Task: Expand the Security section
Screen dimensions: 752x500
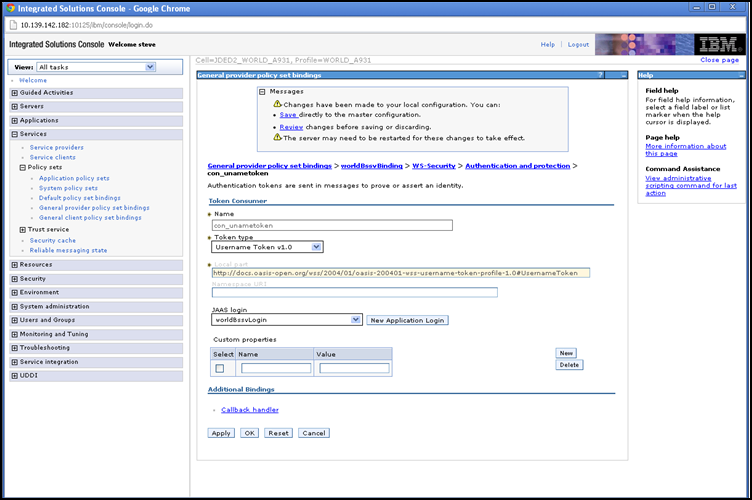Action: pos(15,279)
